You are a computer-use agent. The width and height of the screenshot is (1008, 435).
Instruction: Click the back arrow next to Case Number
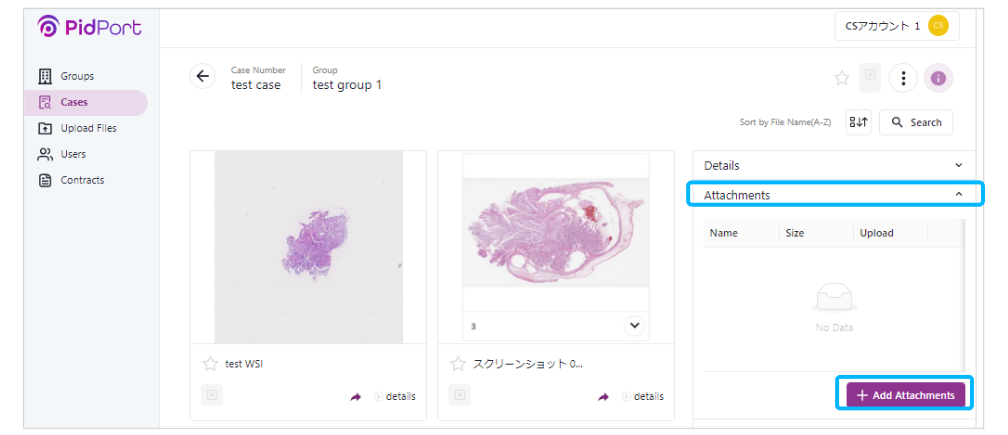pos(202,76)
